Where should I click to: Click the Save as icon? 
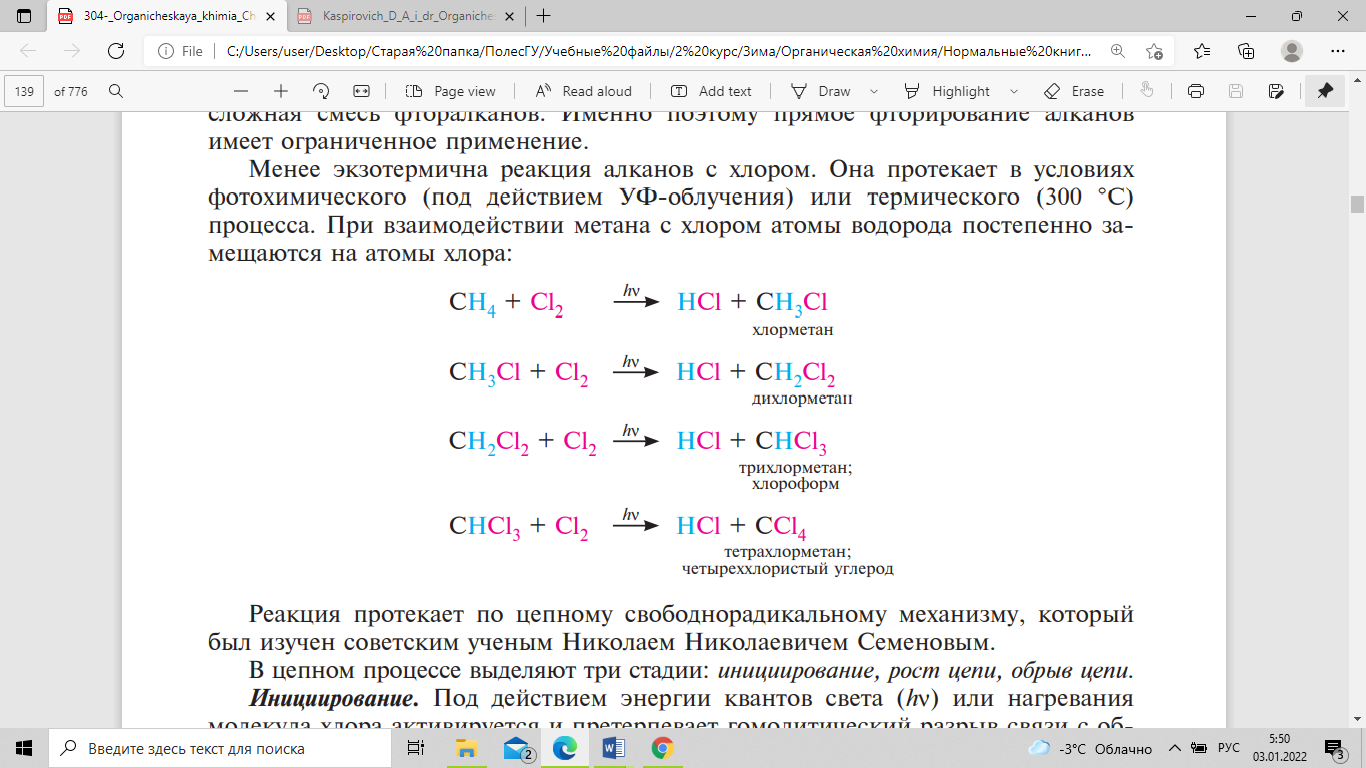coord(1276,91)
